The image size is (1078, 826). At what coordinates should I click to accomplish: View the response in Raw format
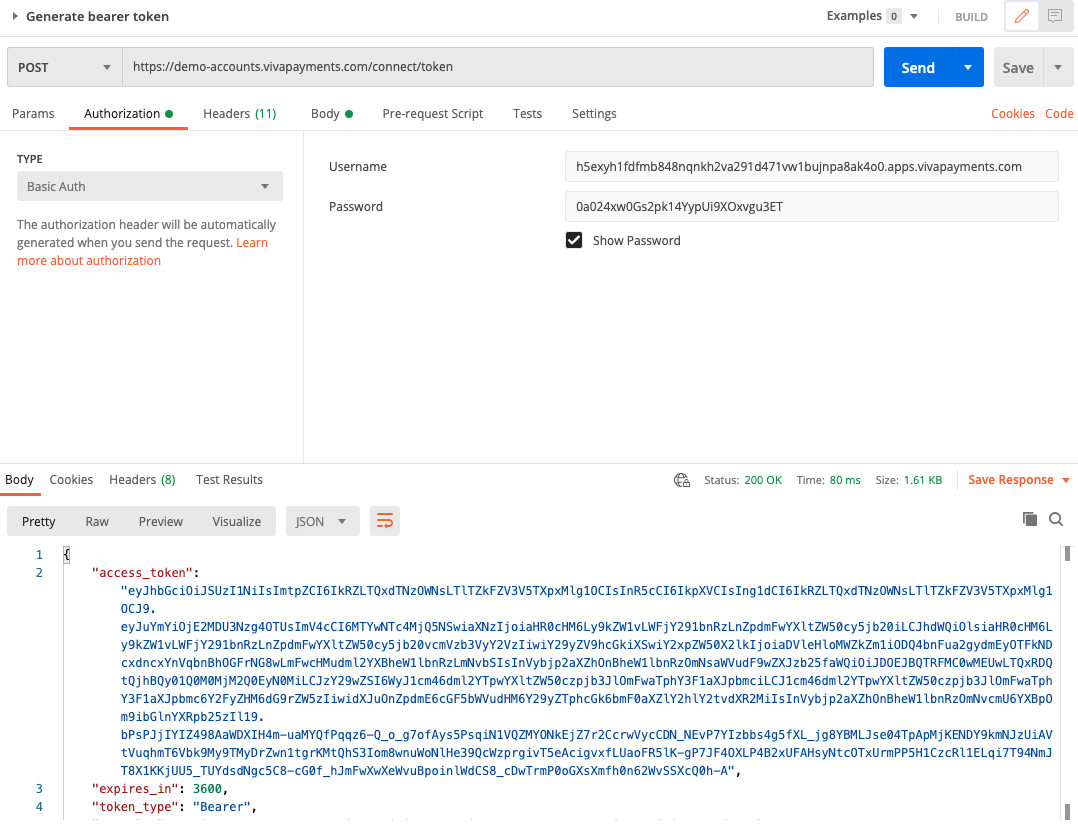coord(96,520)
